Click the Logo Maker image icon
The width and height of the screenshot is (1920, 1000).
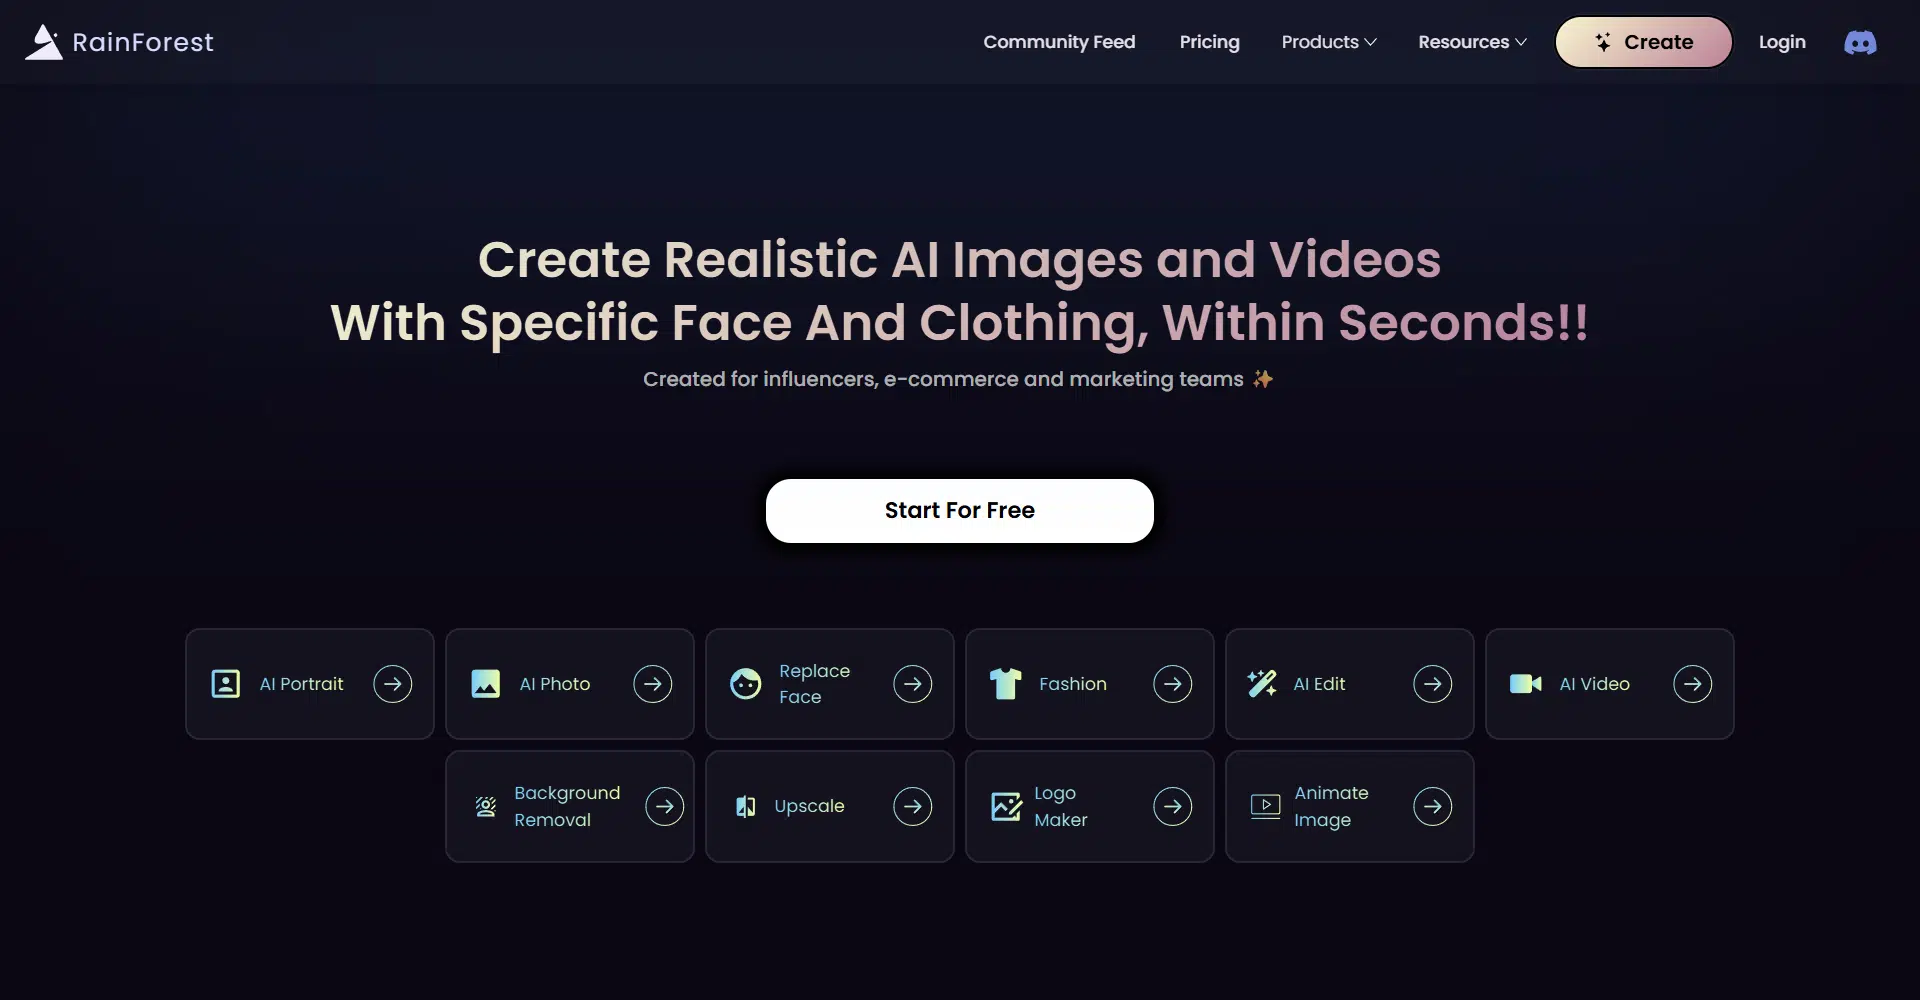[x=1006, y=806]
